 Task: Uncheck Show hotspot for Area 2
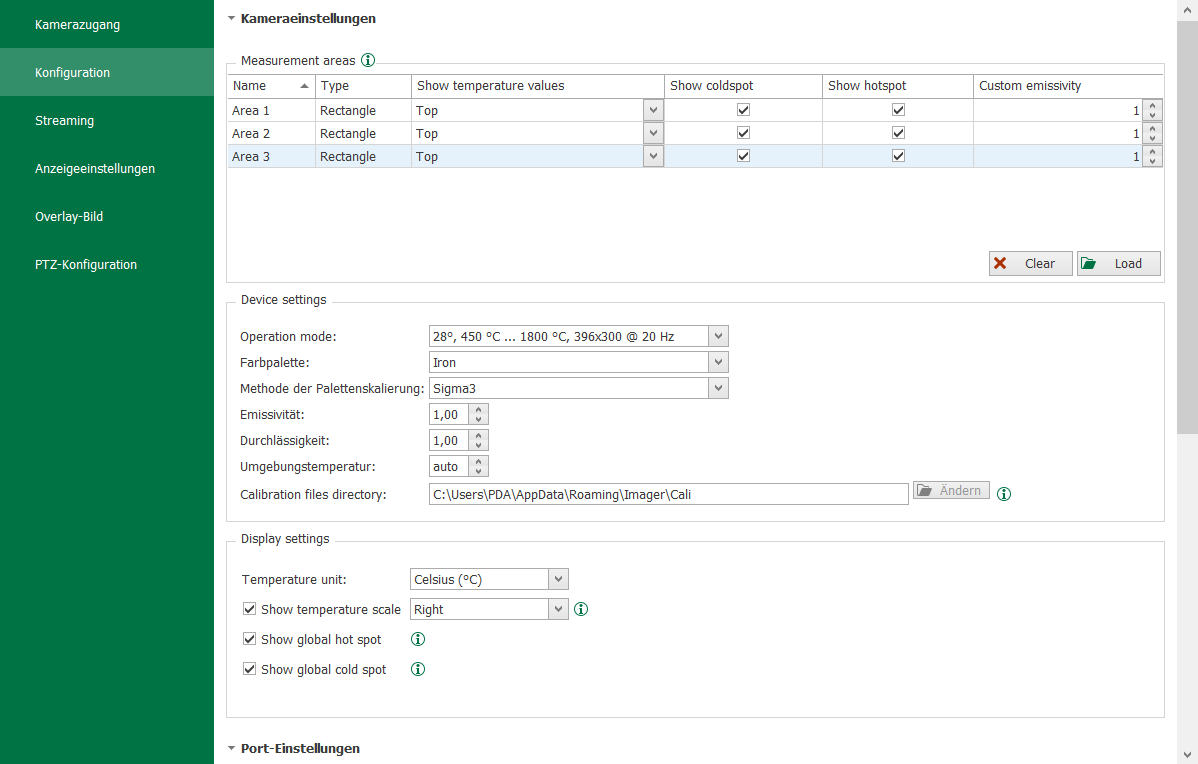click(898, 133)
